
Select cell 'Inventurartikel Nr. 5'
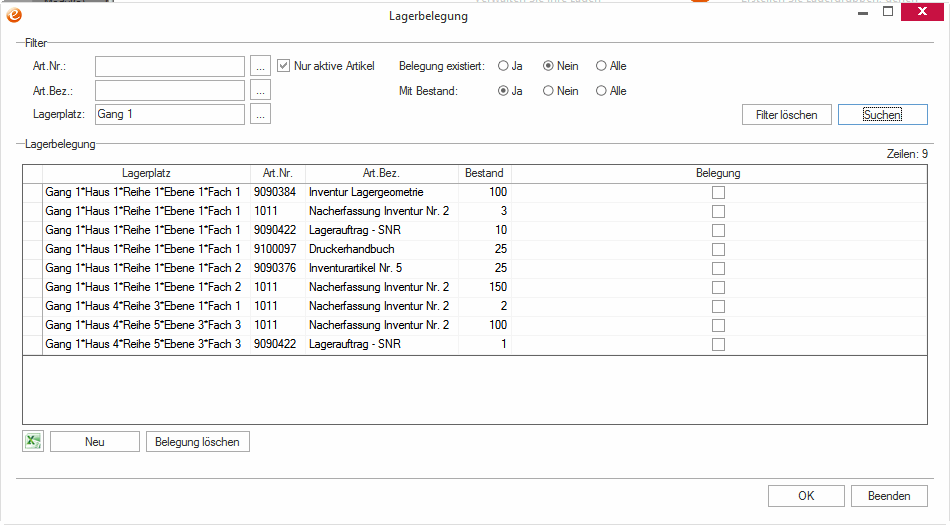click(382, 268)
